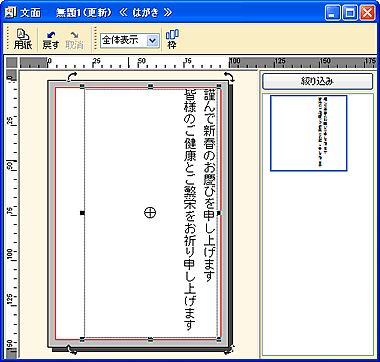Select the postcard thumbnail in the right panel
Screen dimensions: 380x362
309,133
